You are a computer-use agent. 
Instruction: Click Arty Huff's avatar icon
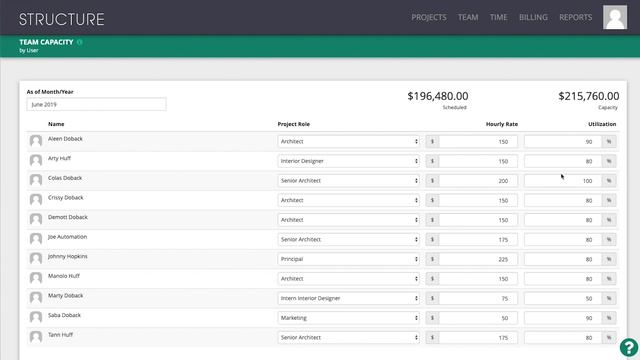click(36, 160)
